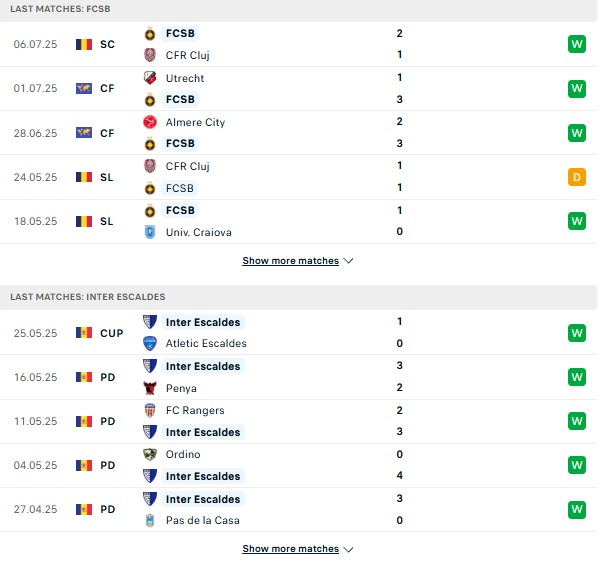Click the FC Rangers crest icon
Viewport: 602px width, 564px height.
click(150, 410)
